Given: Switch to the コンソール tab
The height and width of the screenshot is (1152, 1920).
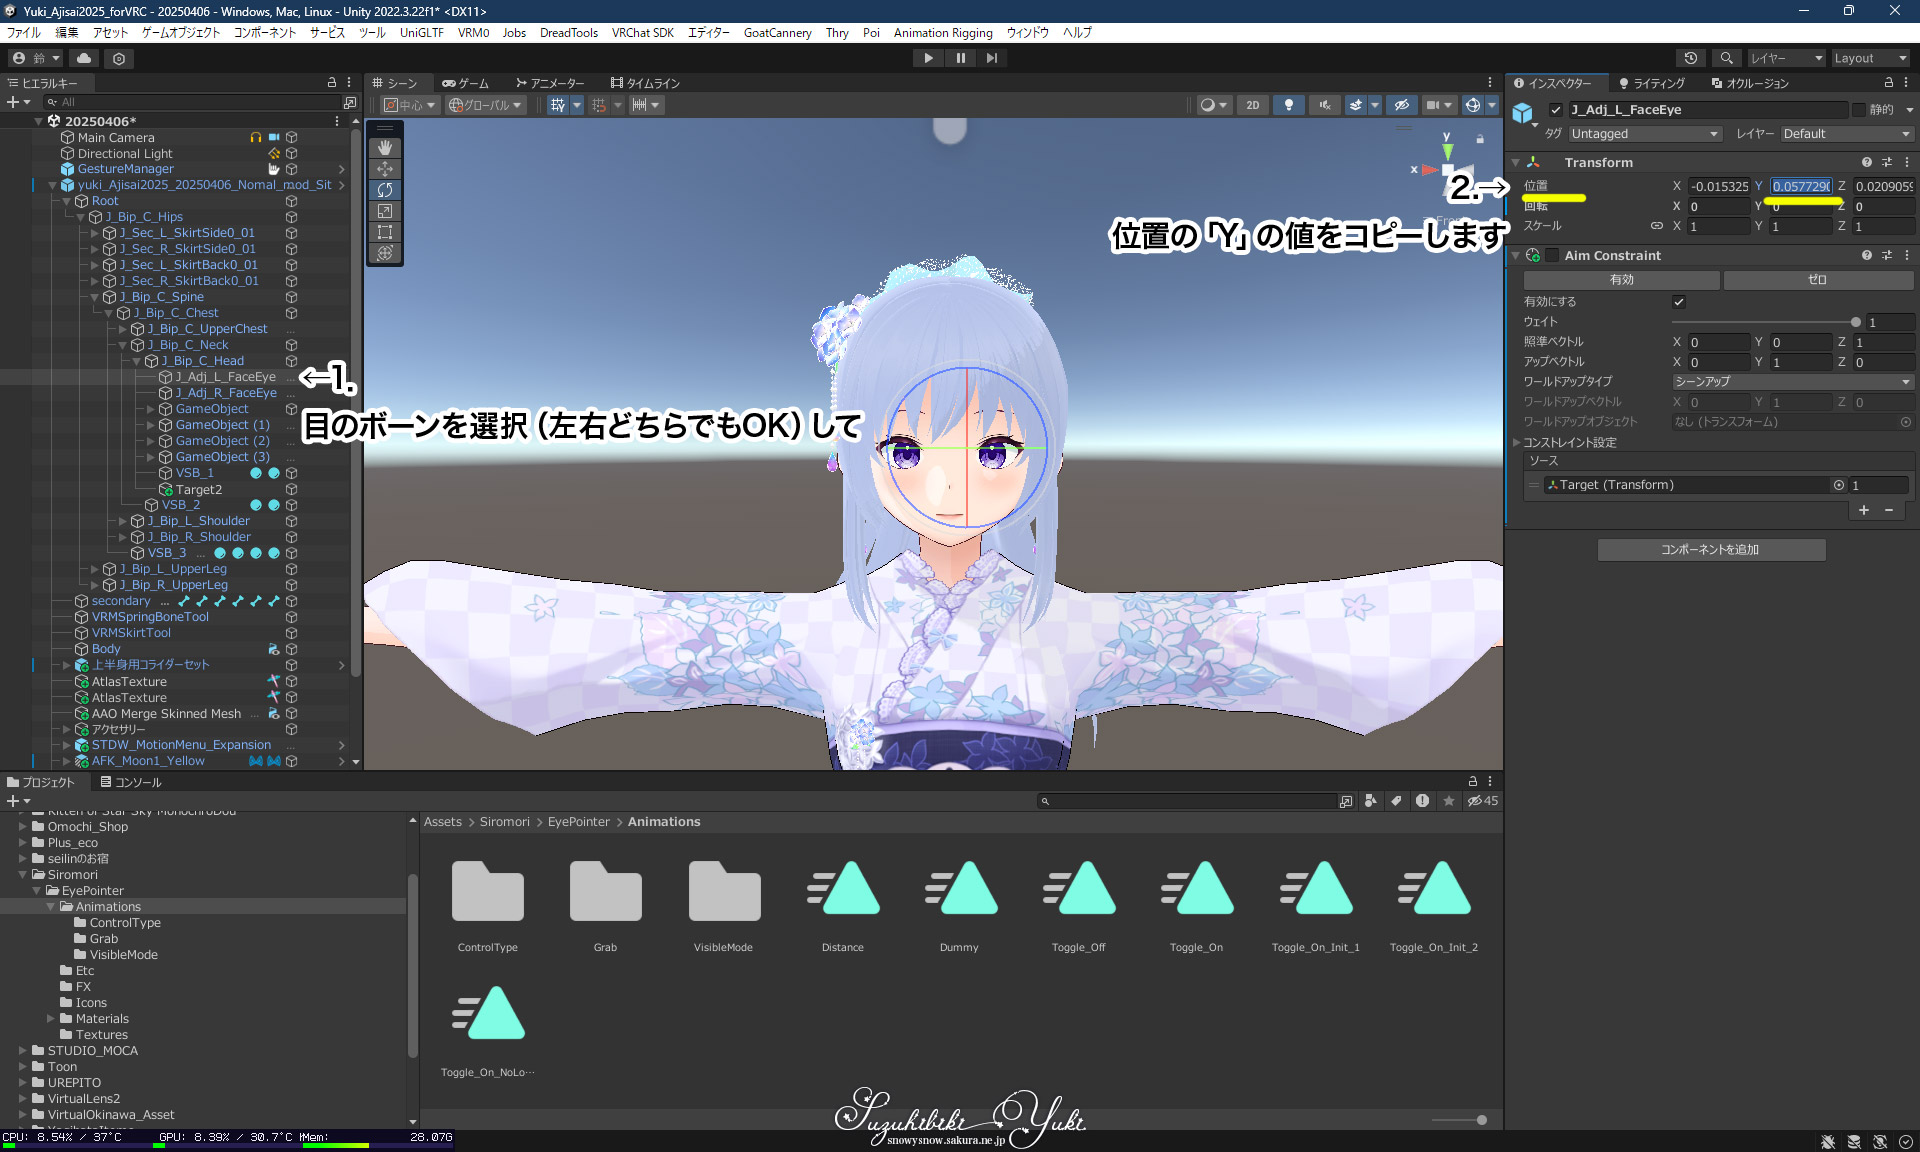Looking at the screenshot, I should pos(130,782).
